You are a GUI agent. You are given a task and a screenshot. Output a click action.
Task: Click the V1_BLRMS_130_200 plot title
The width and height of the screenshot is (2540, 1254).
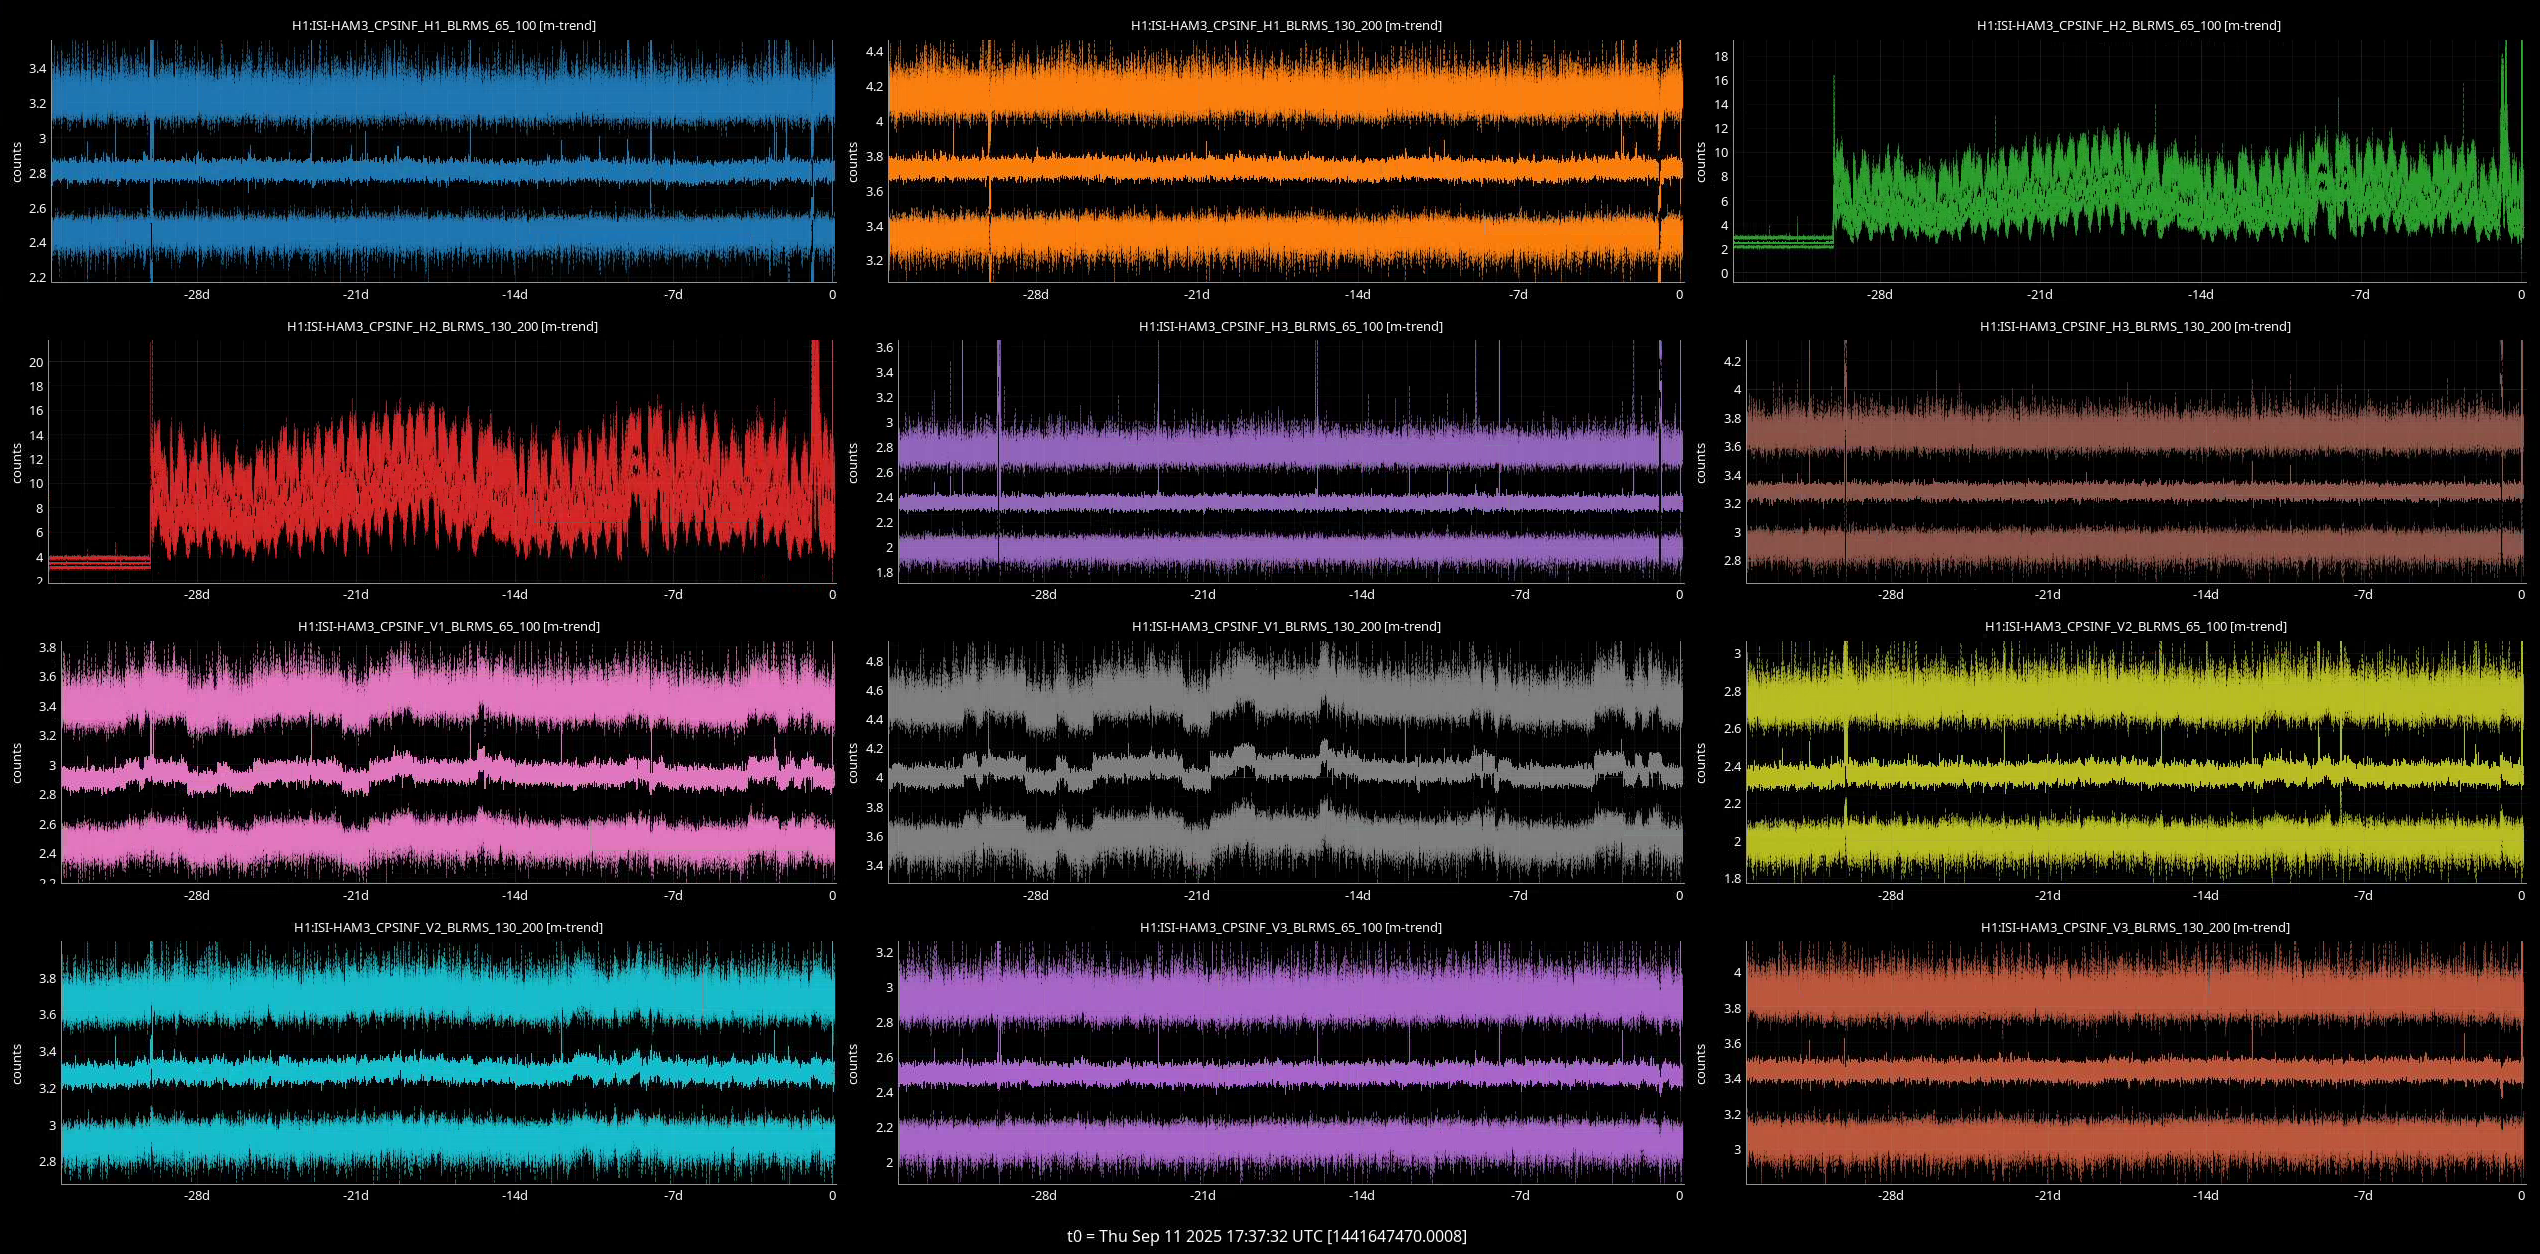point(1286,626)
